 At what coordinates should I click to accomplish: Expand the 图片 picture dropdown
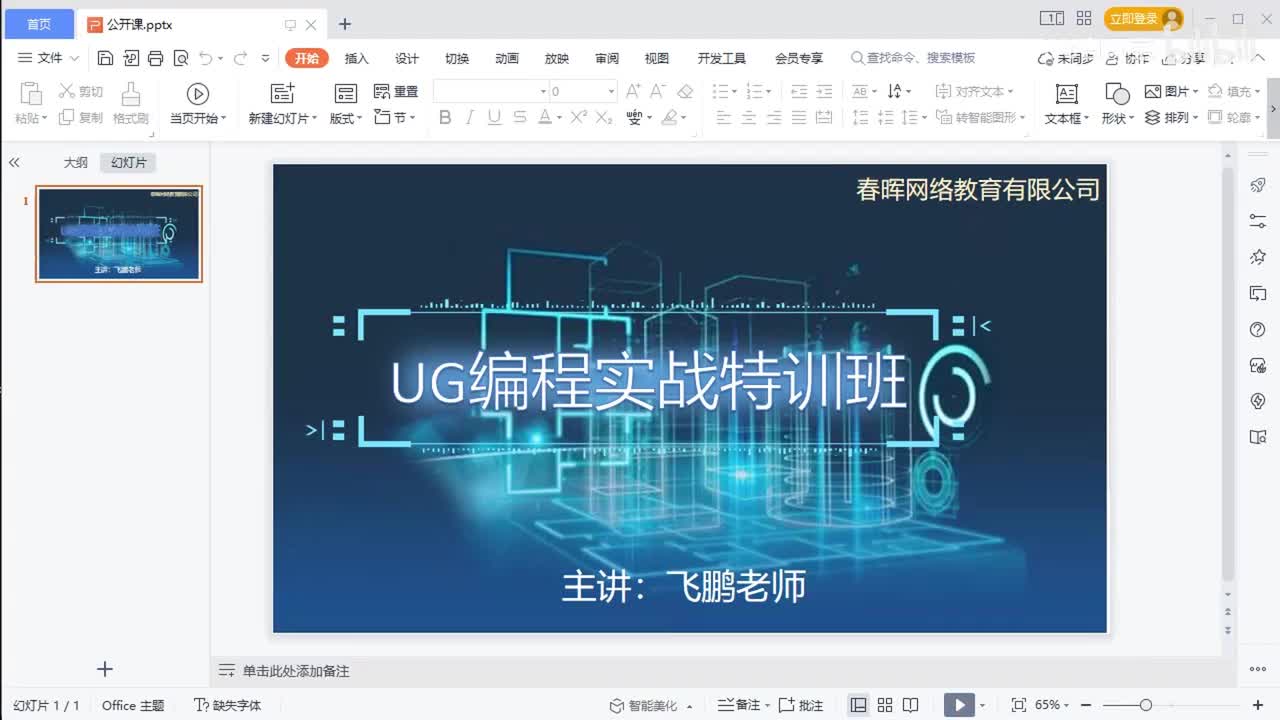coord(1197,91)
